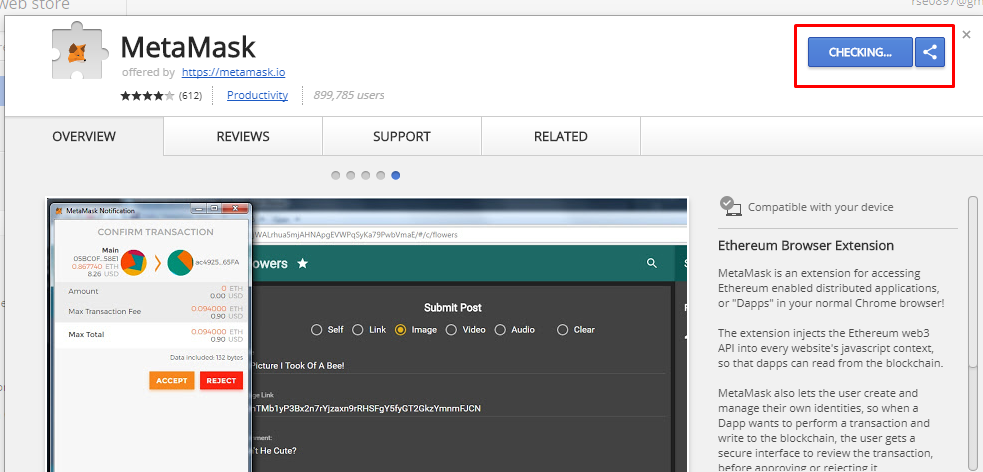Click the address bar URL in screenshot
The width and height of the screenshot is (983, 472).
[355, 235]
